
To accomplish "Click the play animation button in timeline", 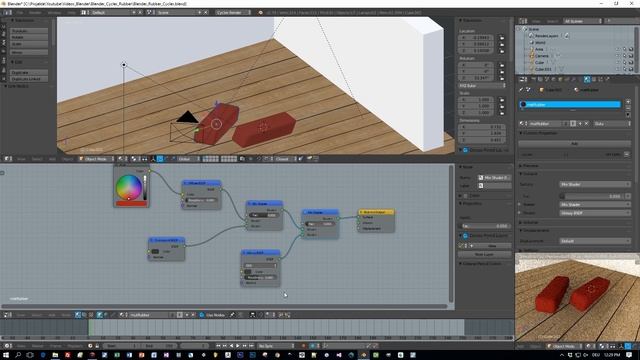I will pos(238,346).
